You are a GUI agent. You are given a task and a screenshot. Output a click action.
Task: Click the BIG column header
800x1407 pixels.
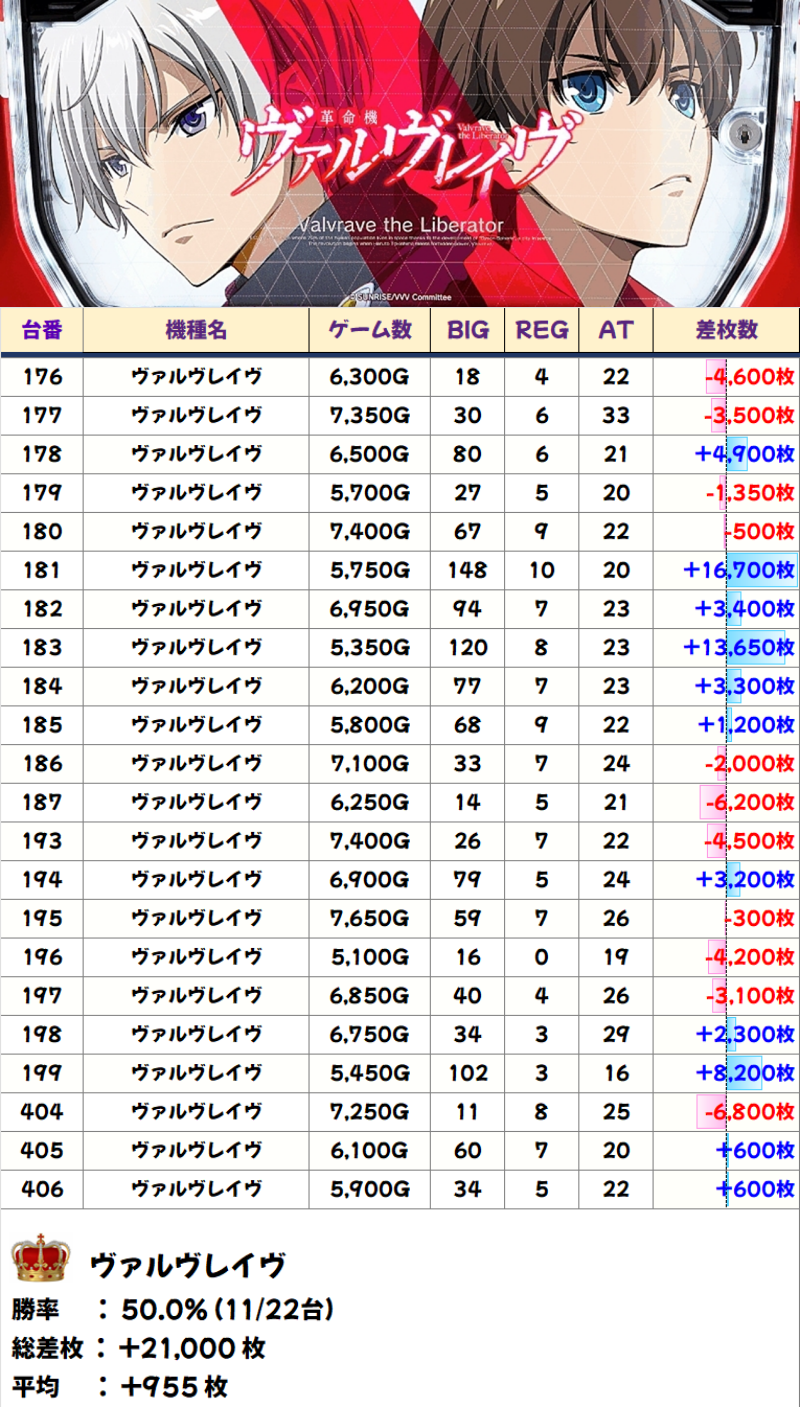(x=467, y=330)
